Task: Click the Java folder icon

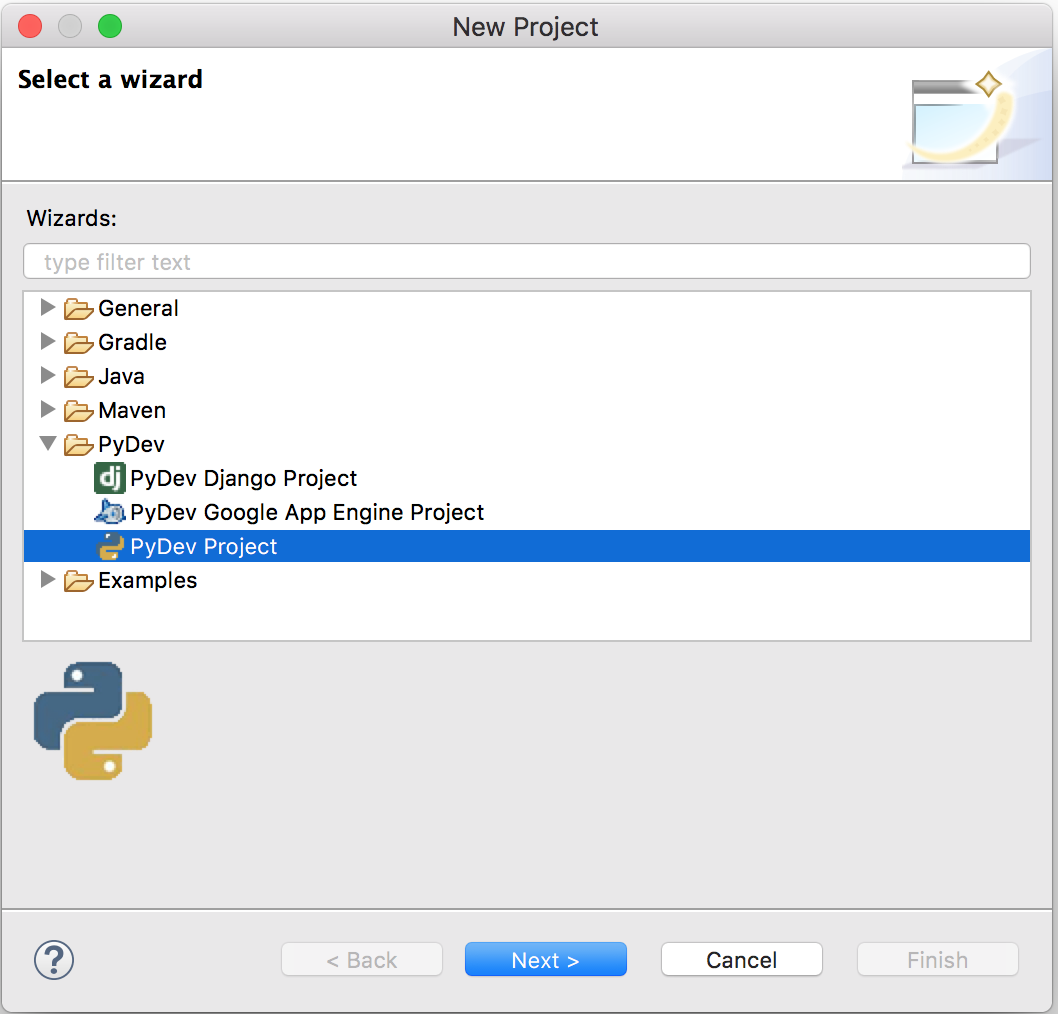Action: pos(78,376)
